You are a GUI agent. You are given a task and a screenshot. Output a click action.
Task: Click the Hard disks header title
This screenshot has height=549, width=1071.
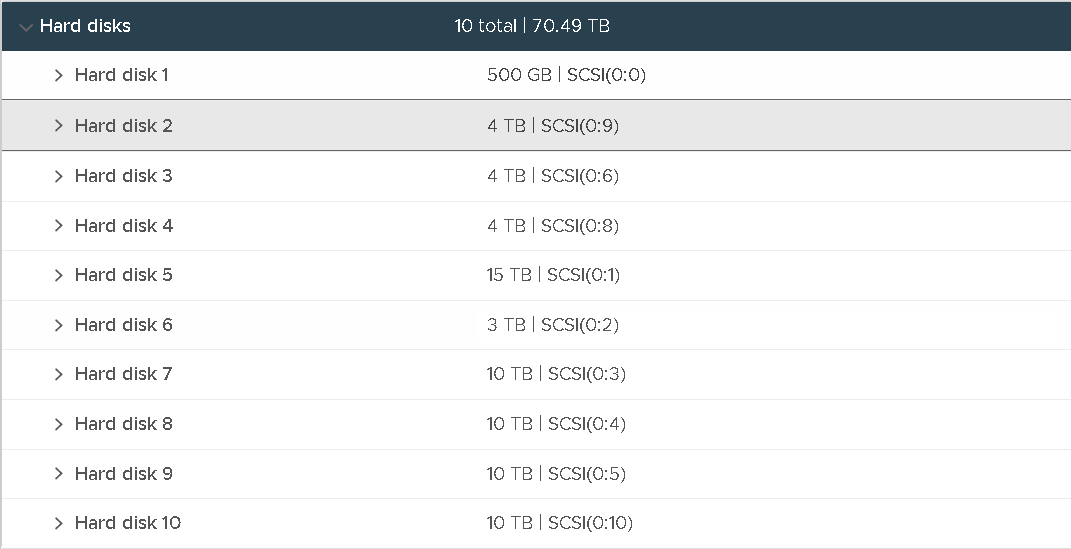pos(85,26)
